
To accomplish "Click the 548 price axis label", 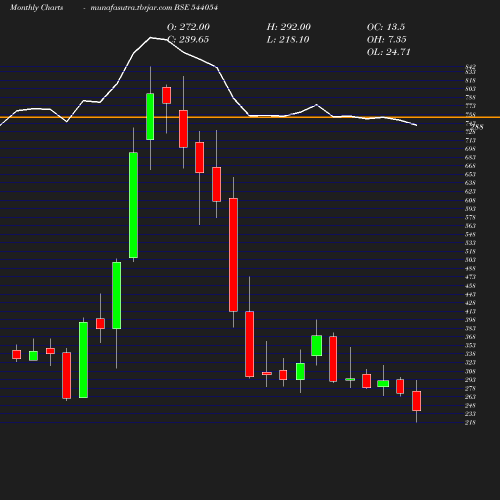I will click(470, 234).
